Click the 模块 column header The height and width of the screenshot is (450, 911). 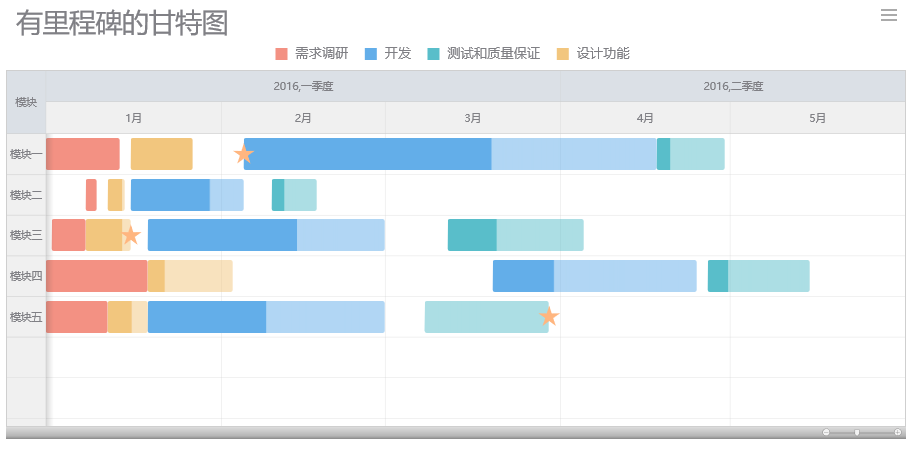[26, 102]
